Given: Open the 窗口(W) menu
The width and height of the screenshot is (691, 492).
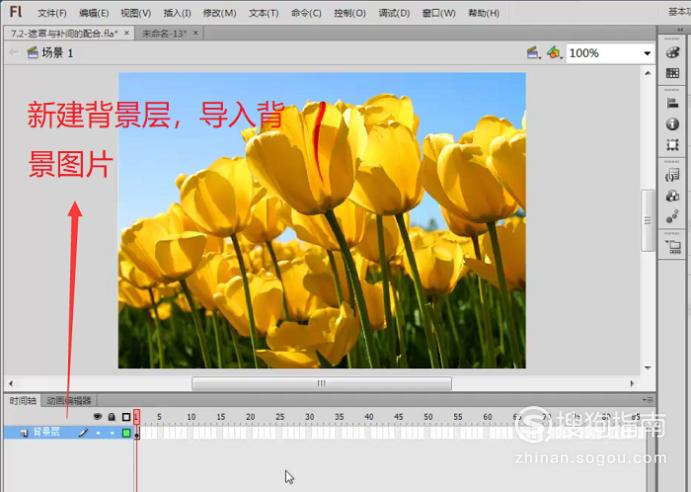Looking at the screenshot, I should pos(438,13).
